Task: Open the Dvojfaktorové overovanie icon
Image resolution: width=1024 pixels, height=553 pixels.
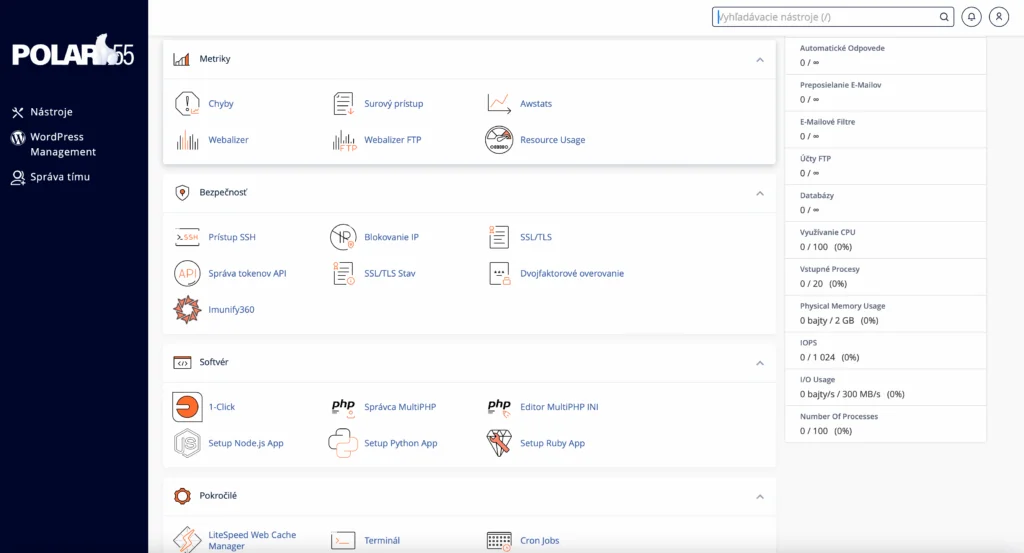Action: pyautogui.click(x=500, y=274)
